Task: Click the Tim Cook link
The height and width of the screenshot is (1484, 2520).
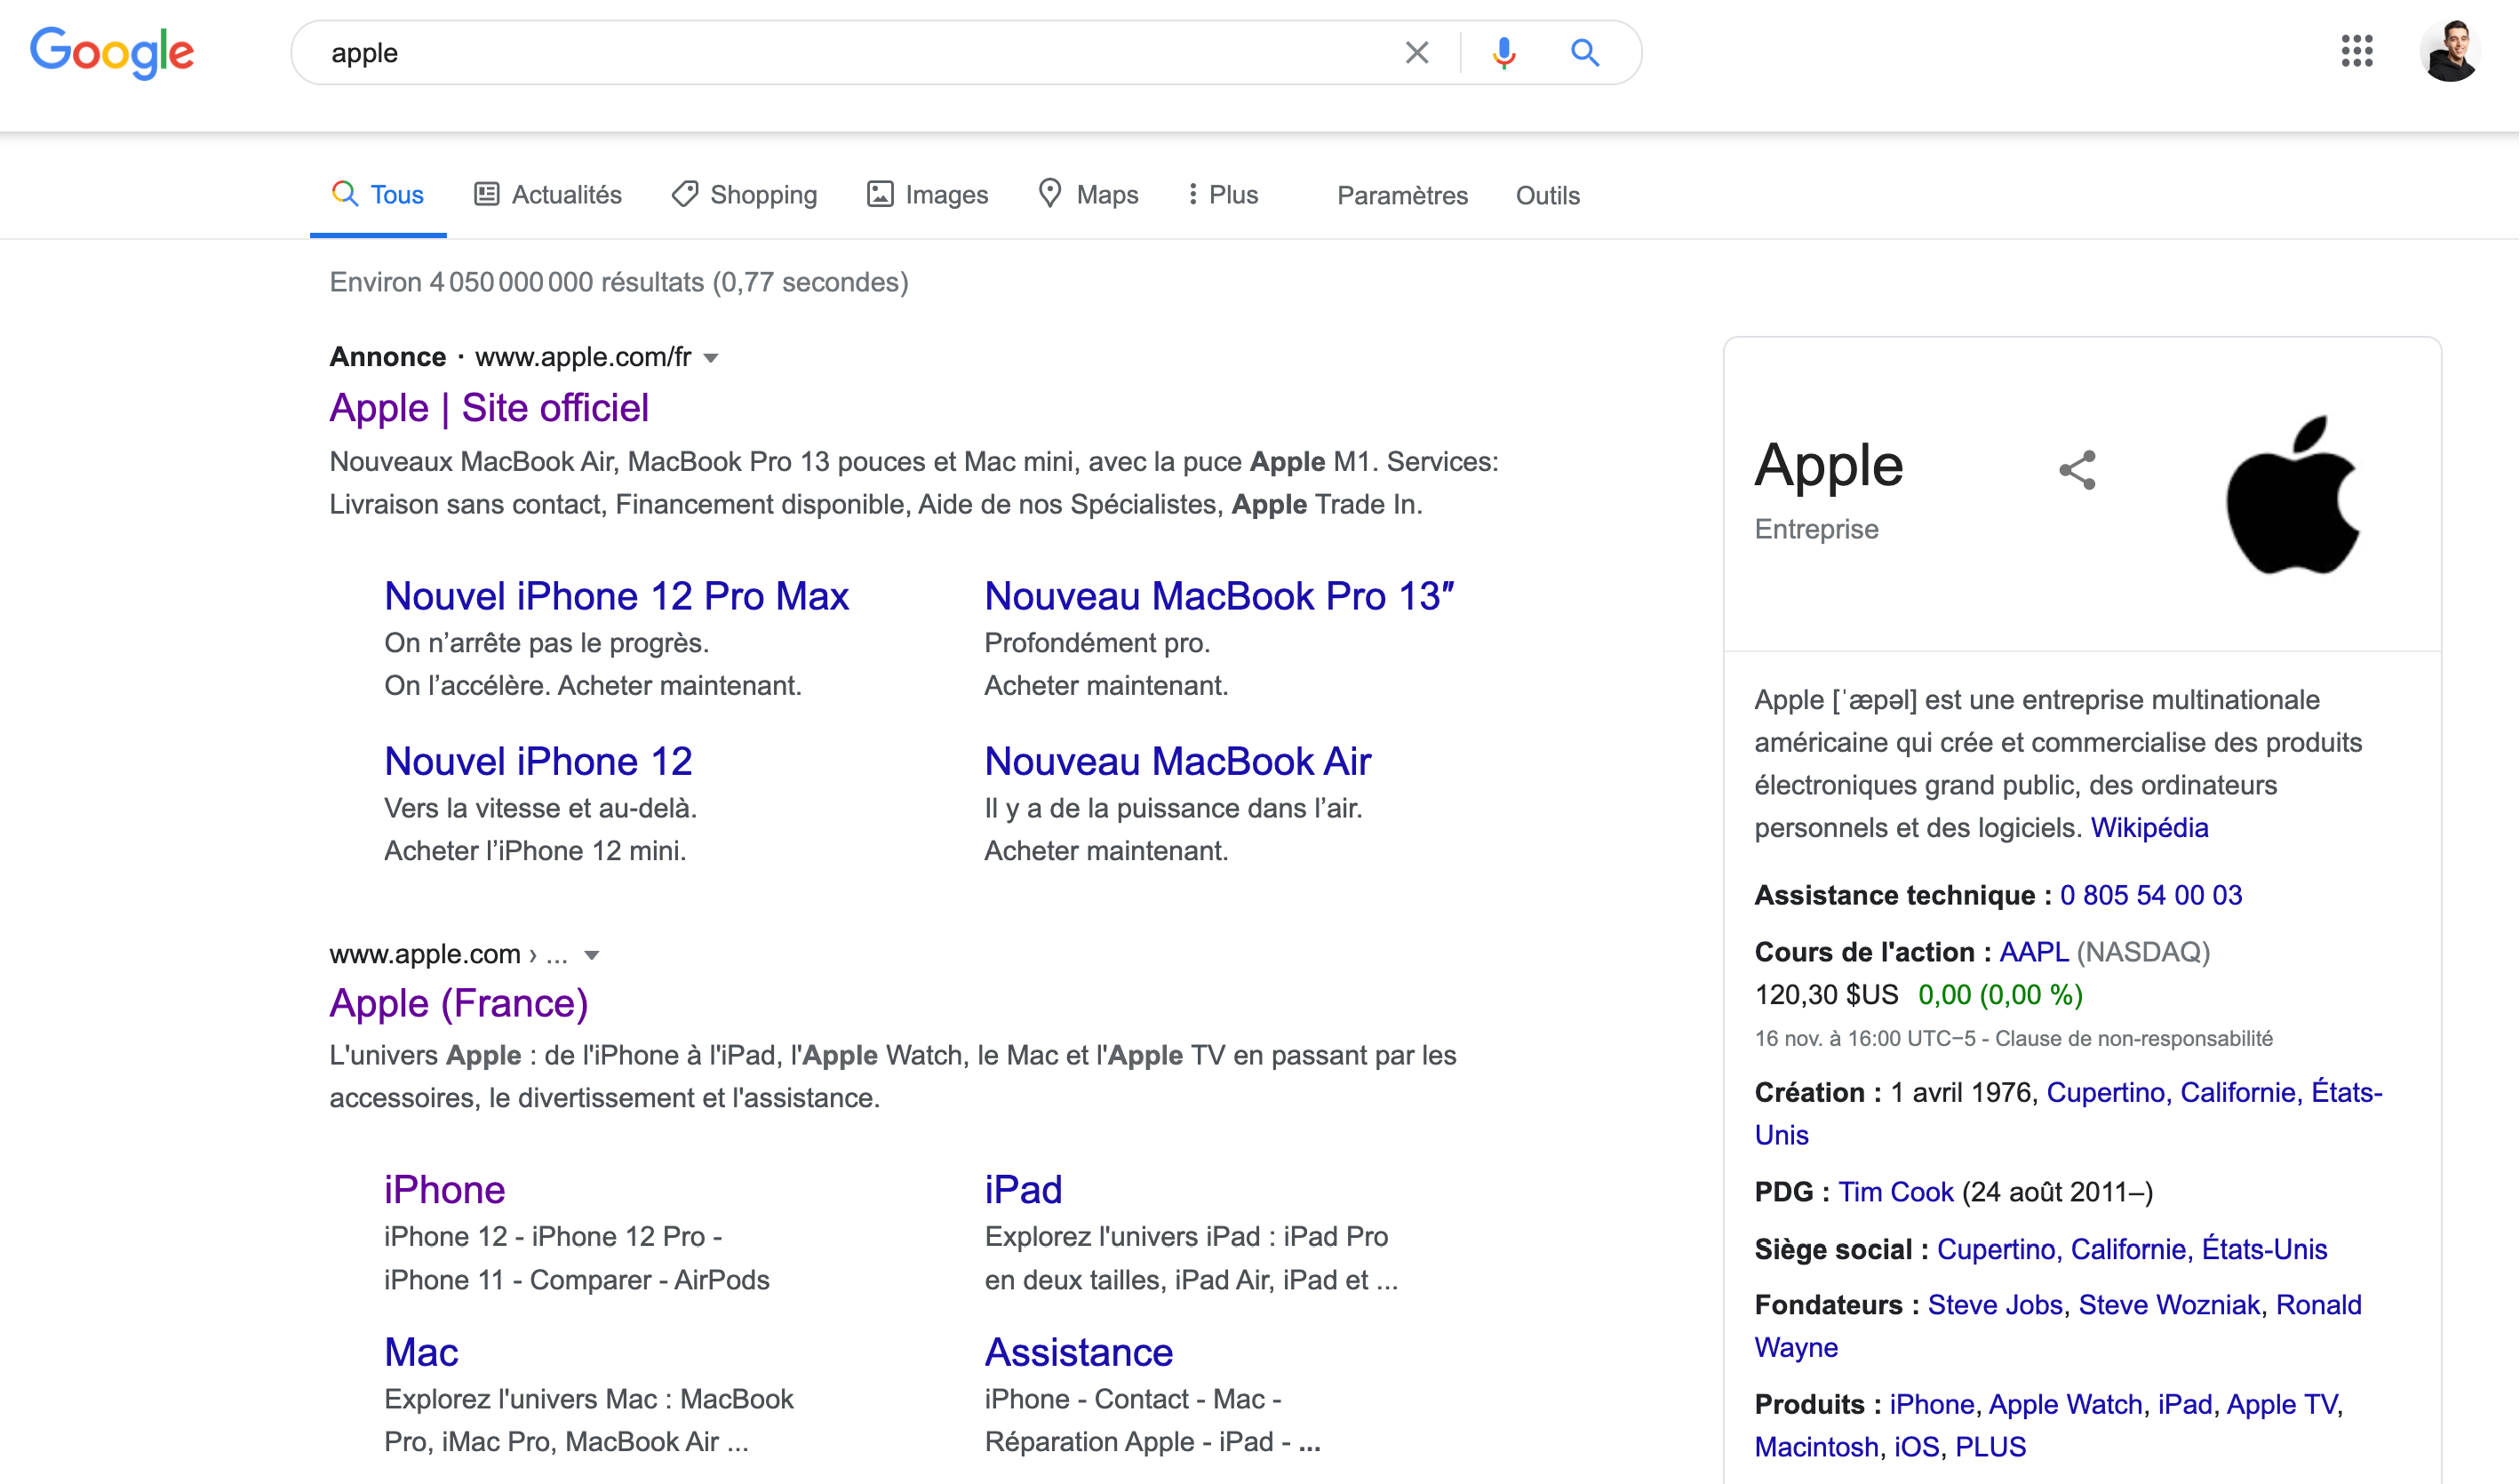Action: click(x=1895, y=1192)
